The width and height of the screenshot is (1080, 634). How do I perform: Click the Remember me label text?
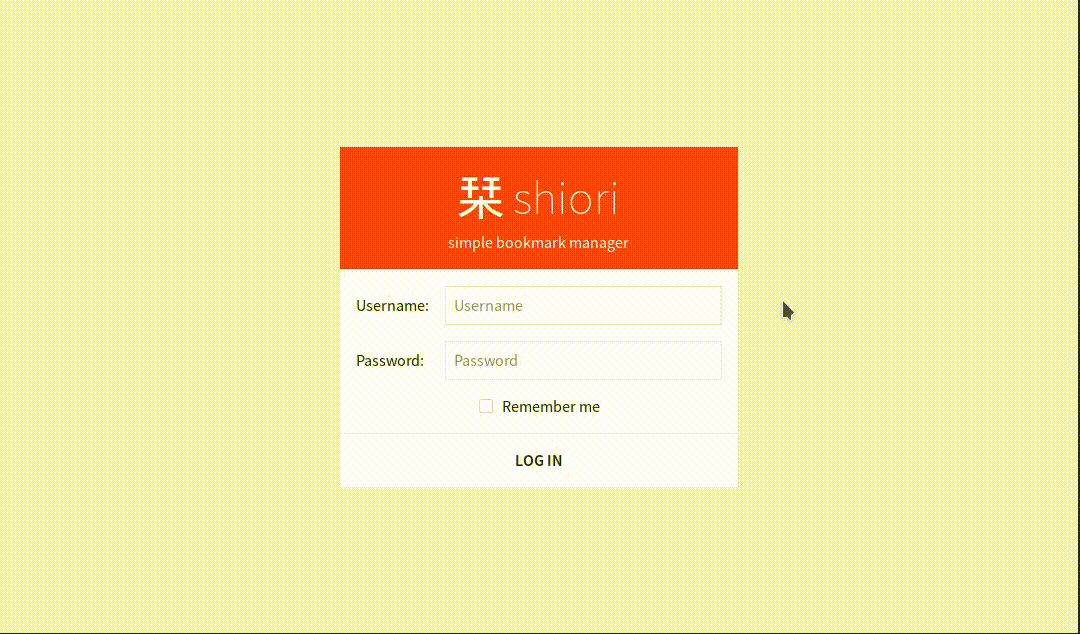click(550, 406)
